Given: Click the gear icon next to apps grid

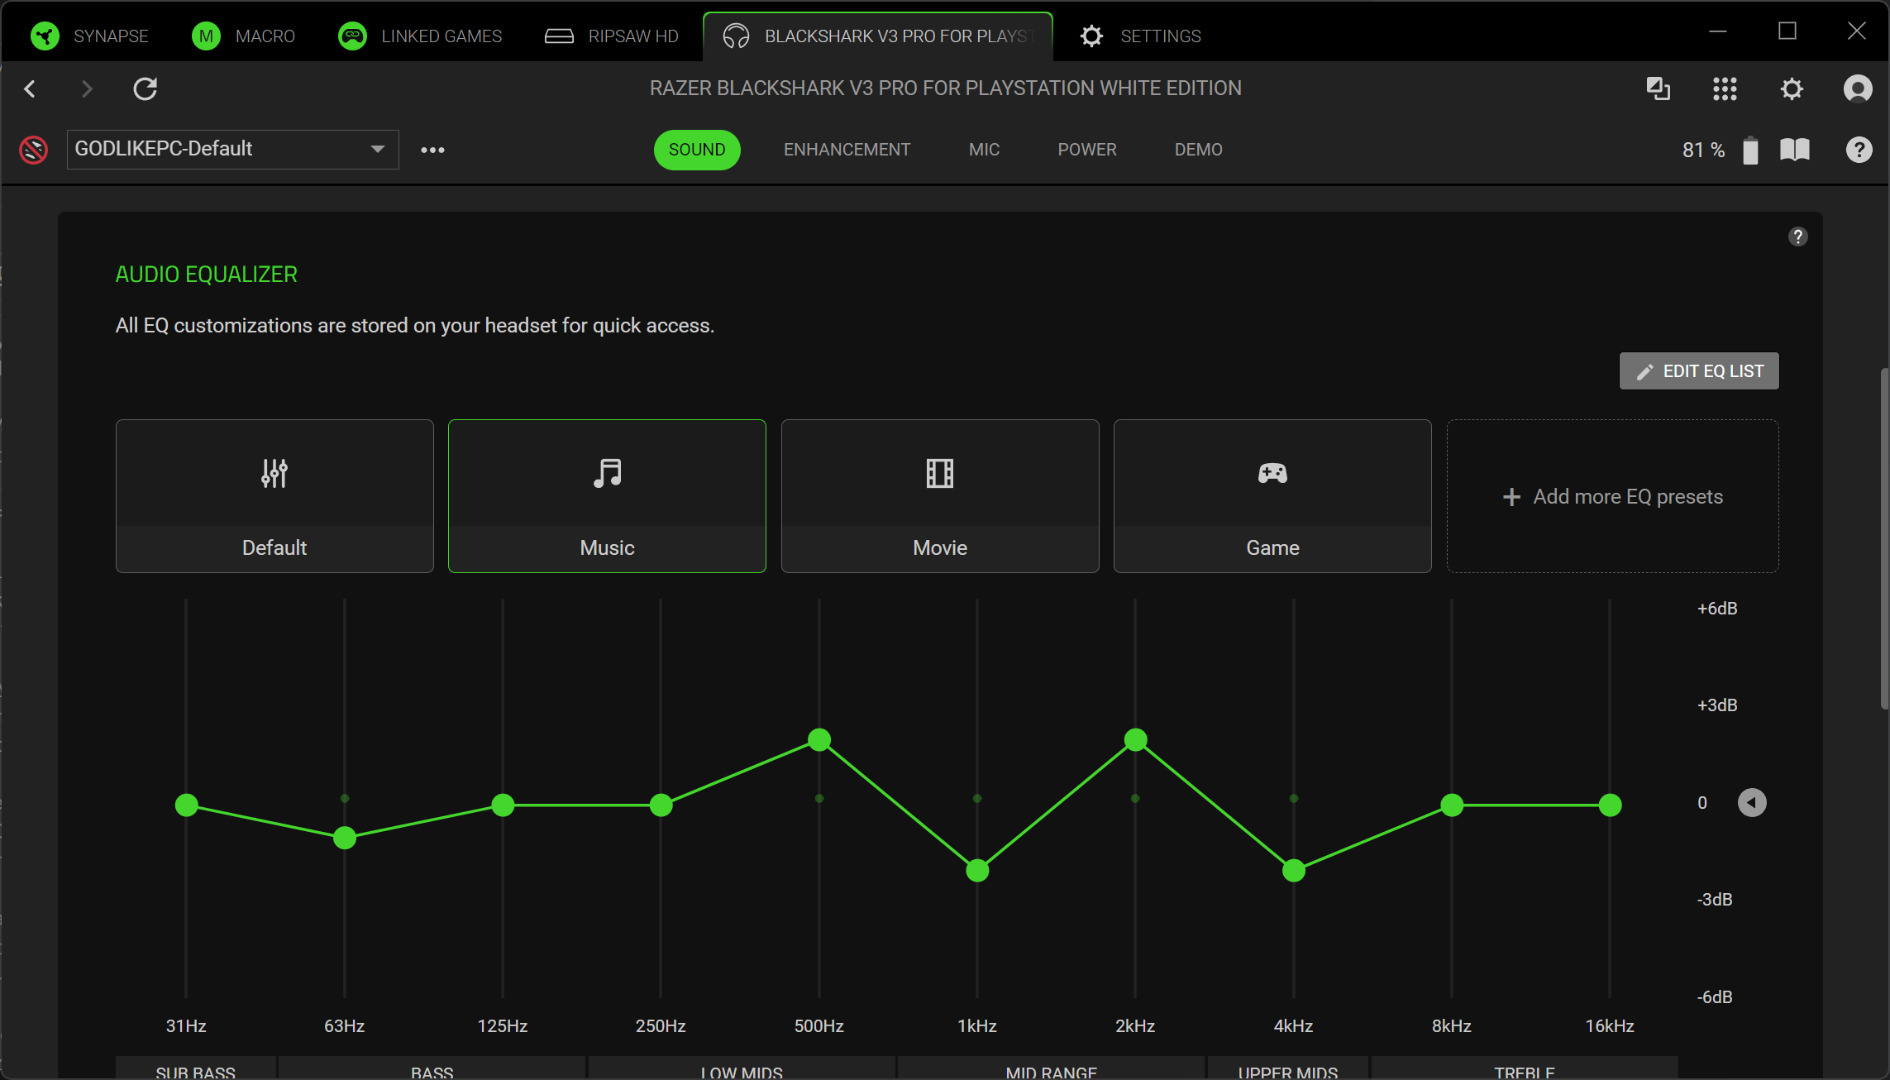Looking at the screenshot, I should pos(1791,89).
